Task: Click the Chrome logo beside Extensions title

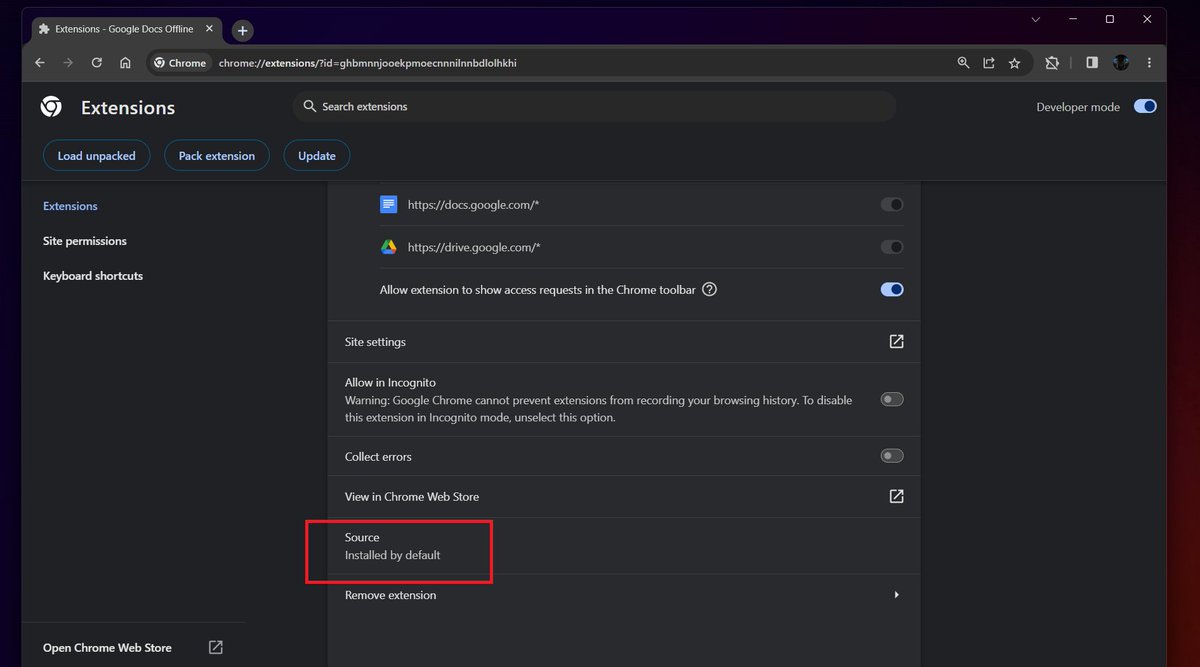Action: pyautogui.click(x=51, y=107)
